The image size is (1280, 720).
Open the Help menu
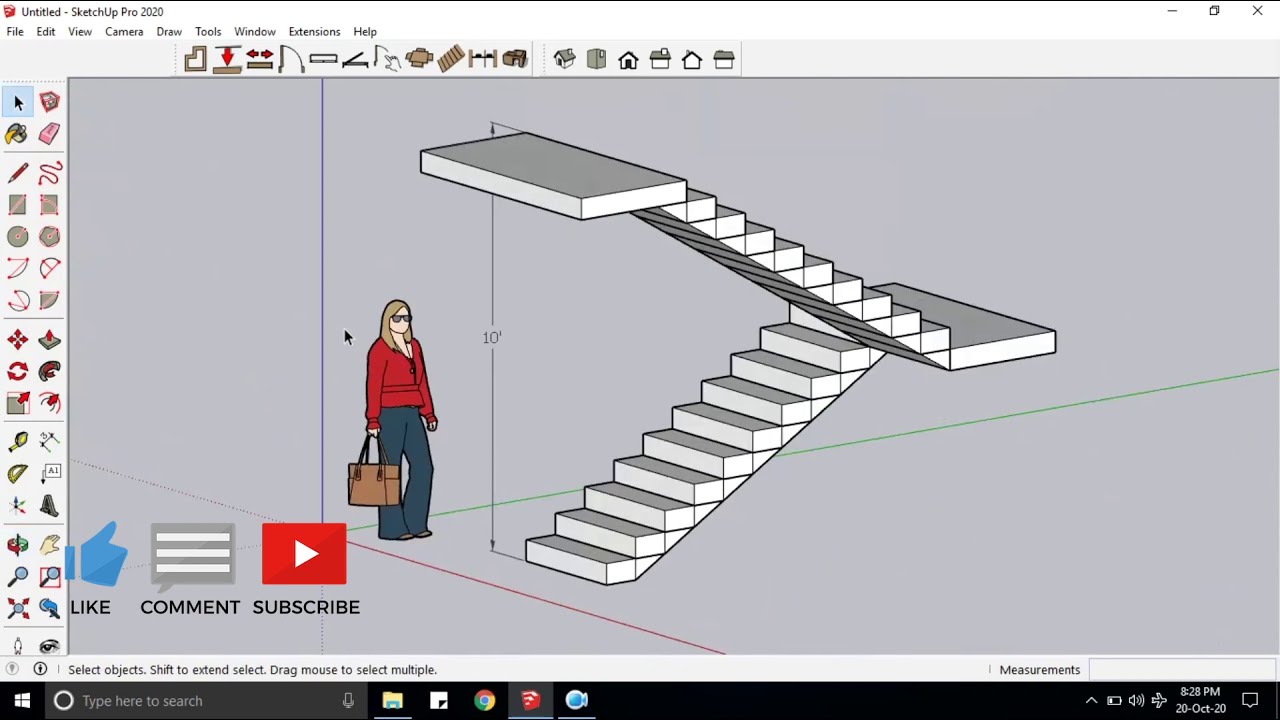tap(365, 32)
